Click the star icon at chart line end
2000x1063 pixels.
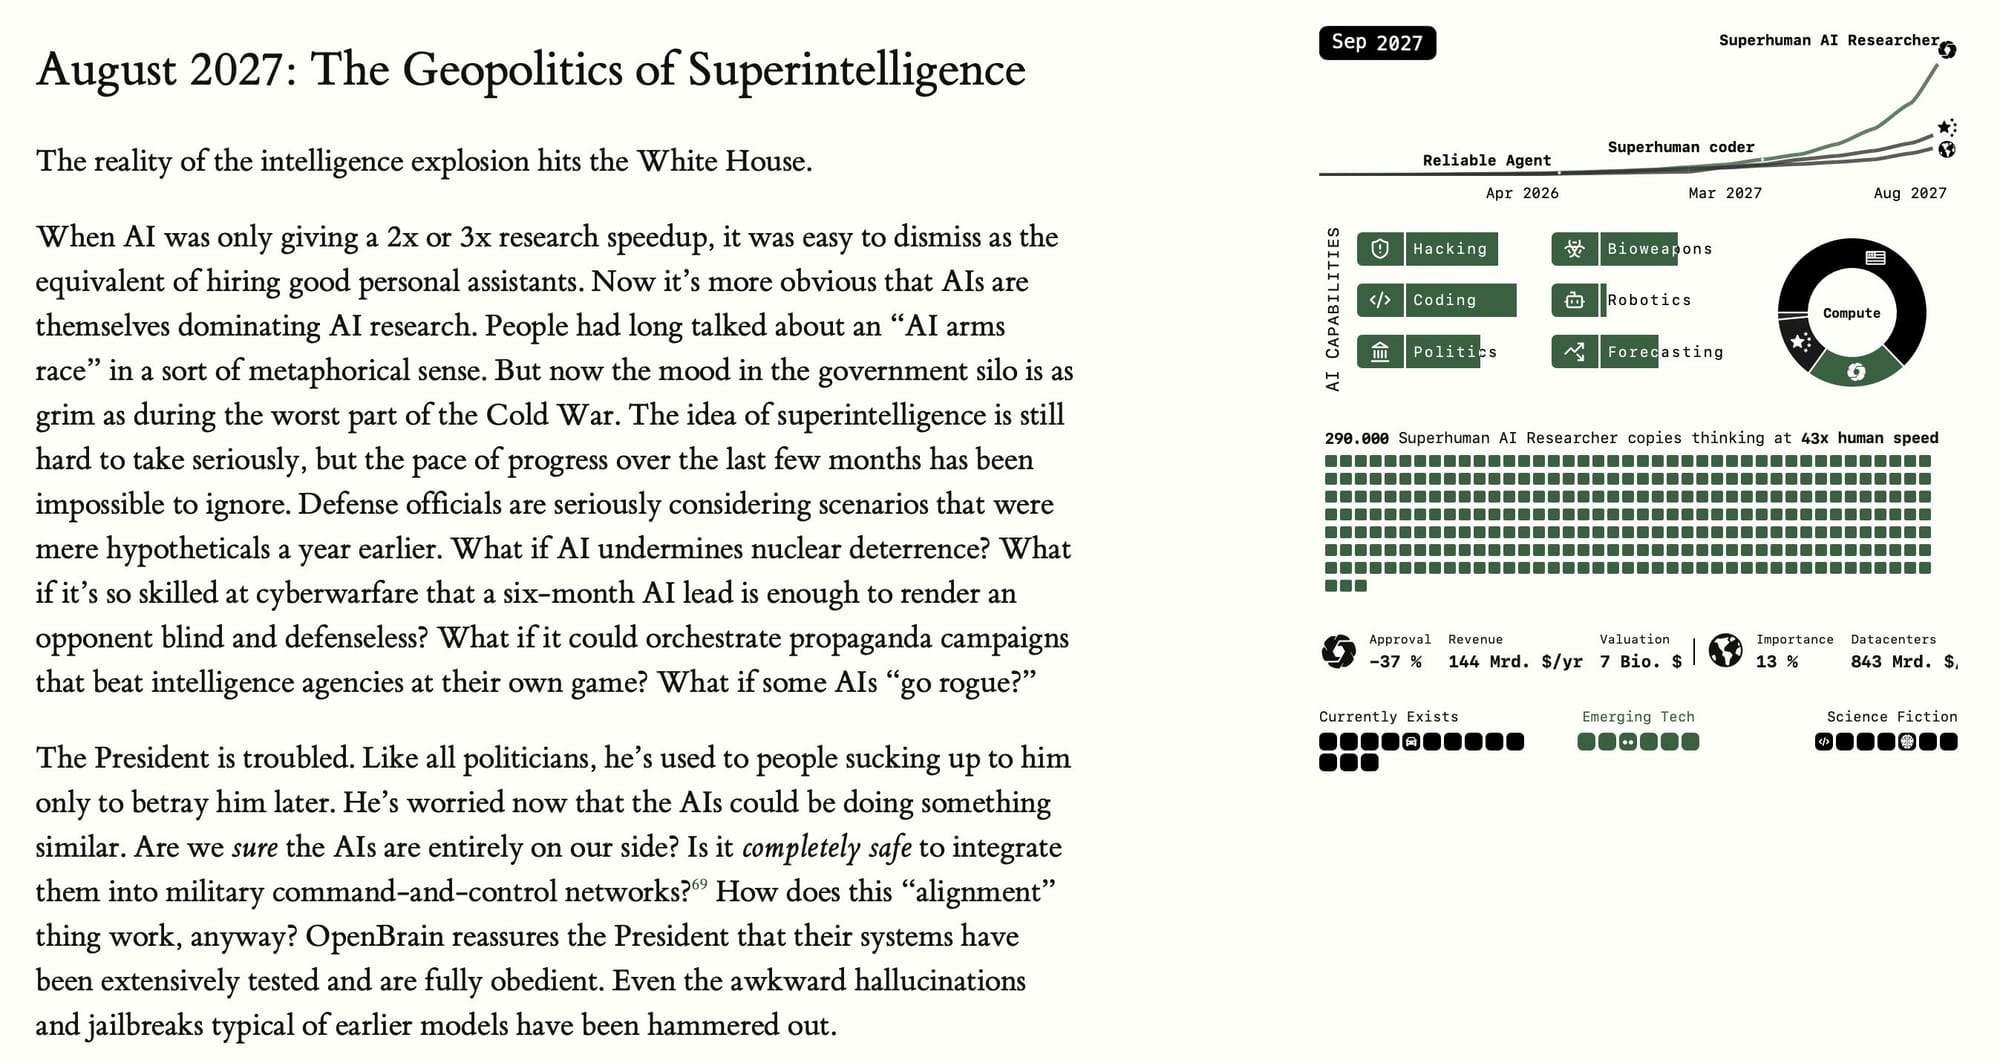(1946, 127)
